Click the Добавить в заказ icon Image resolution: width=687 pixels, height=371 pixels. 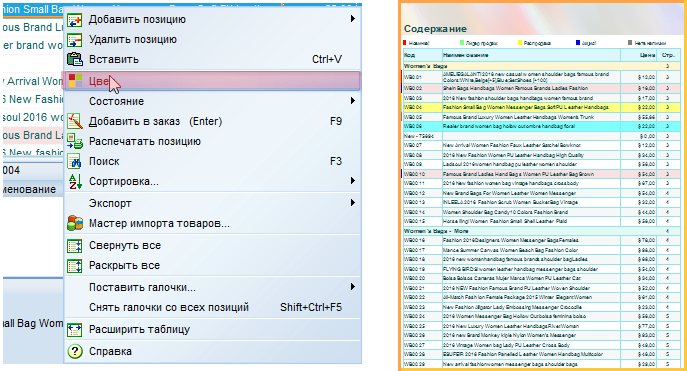[75, 121]
